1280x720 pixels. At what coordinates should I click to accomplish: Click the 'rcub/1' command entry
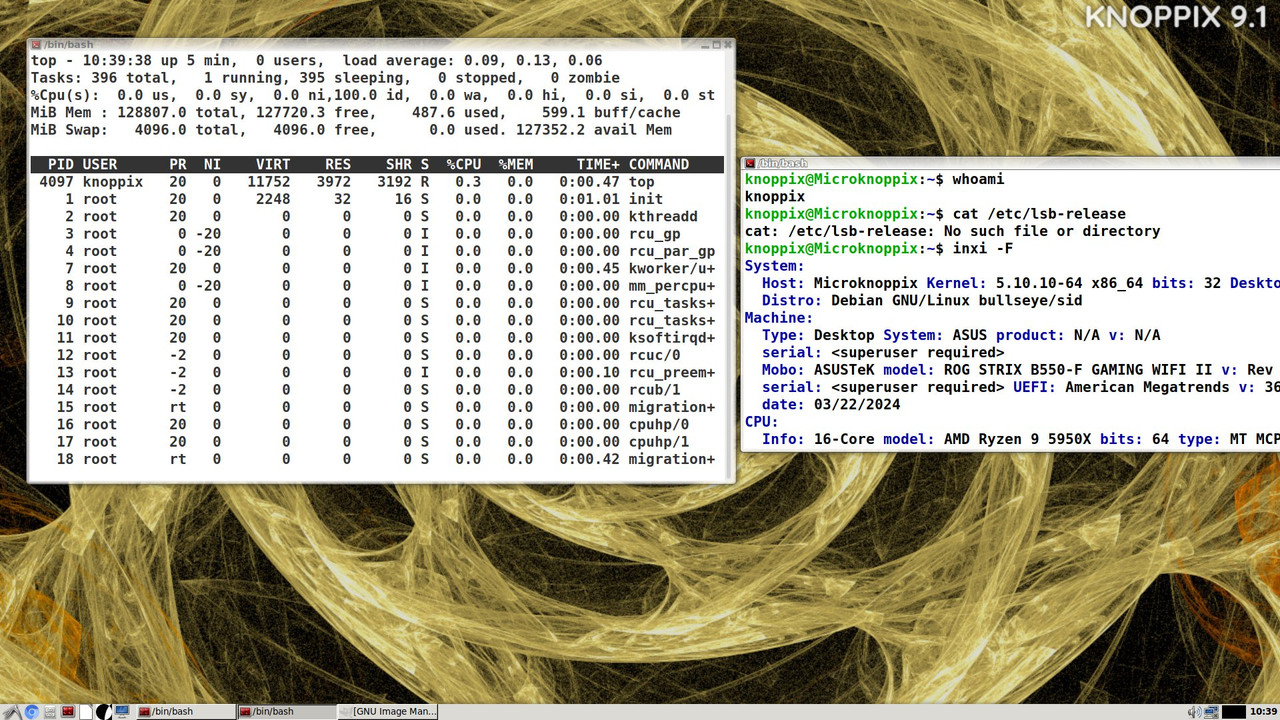[x=654, y=390]
